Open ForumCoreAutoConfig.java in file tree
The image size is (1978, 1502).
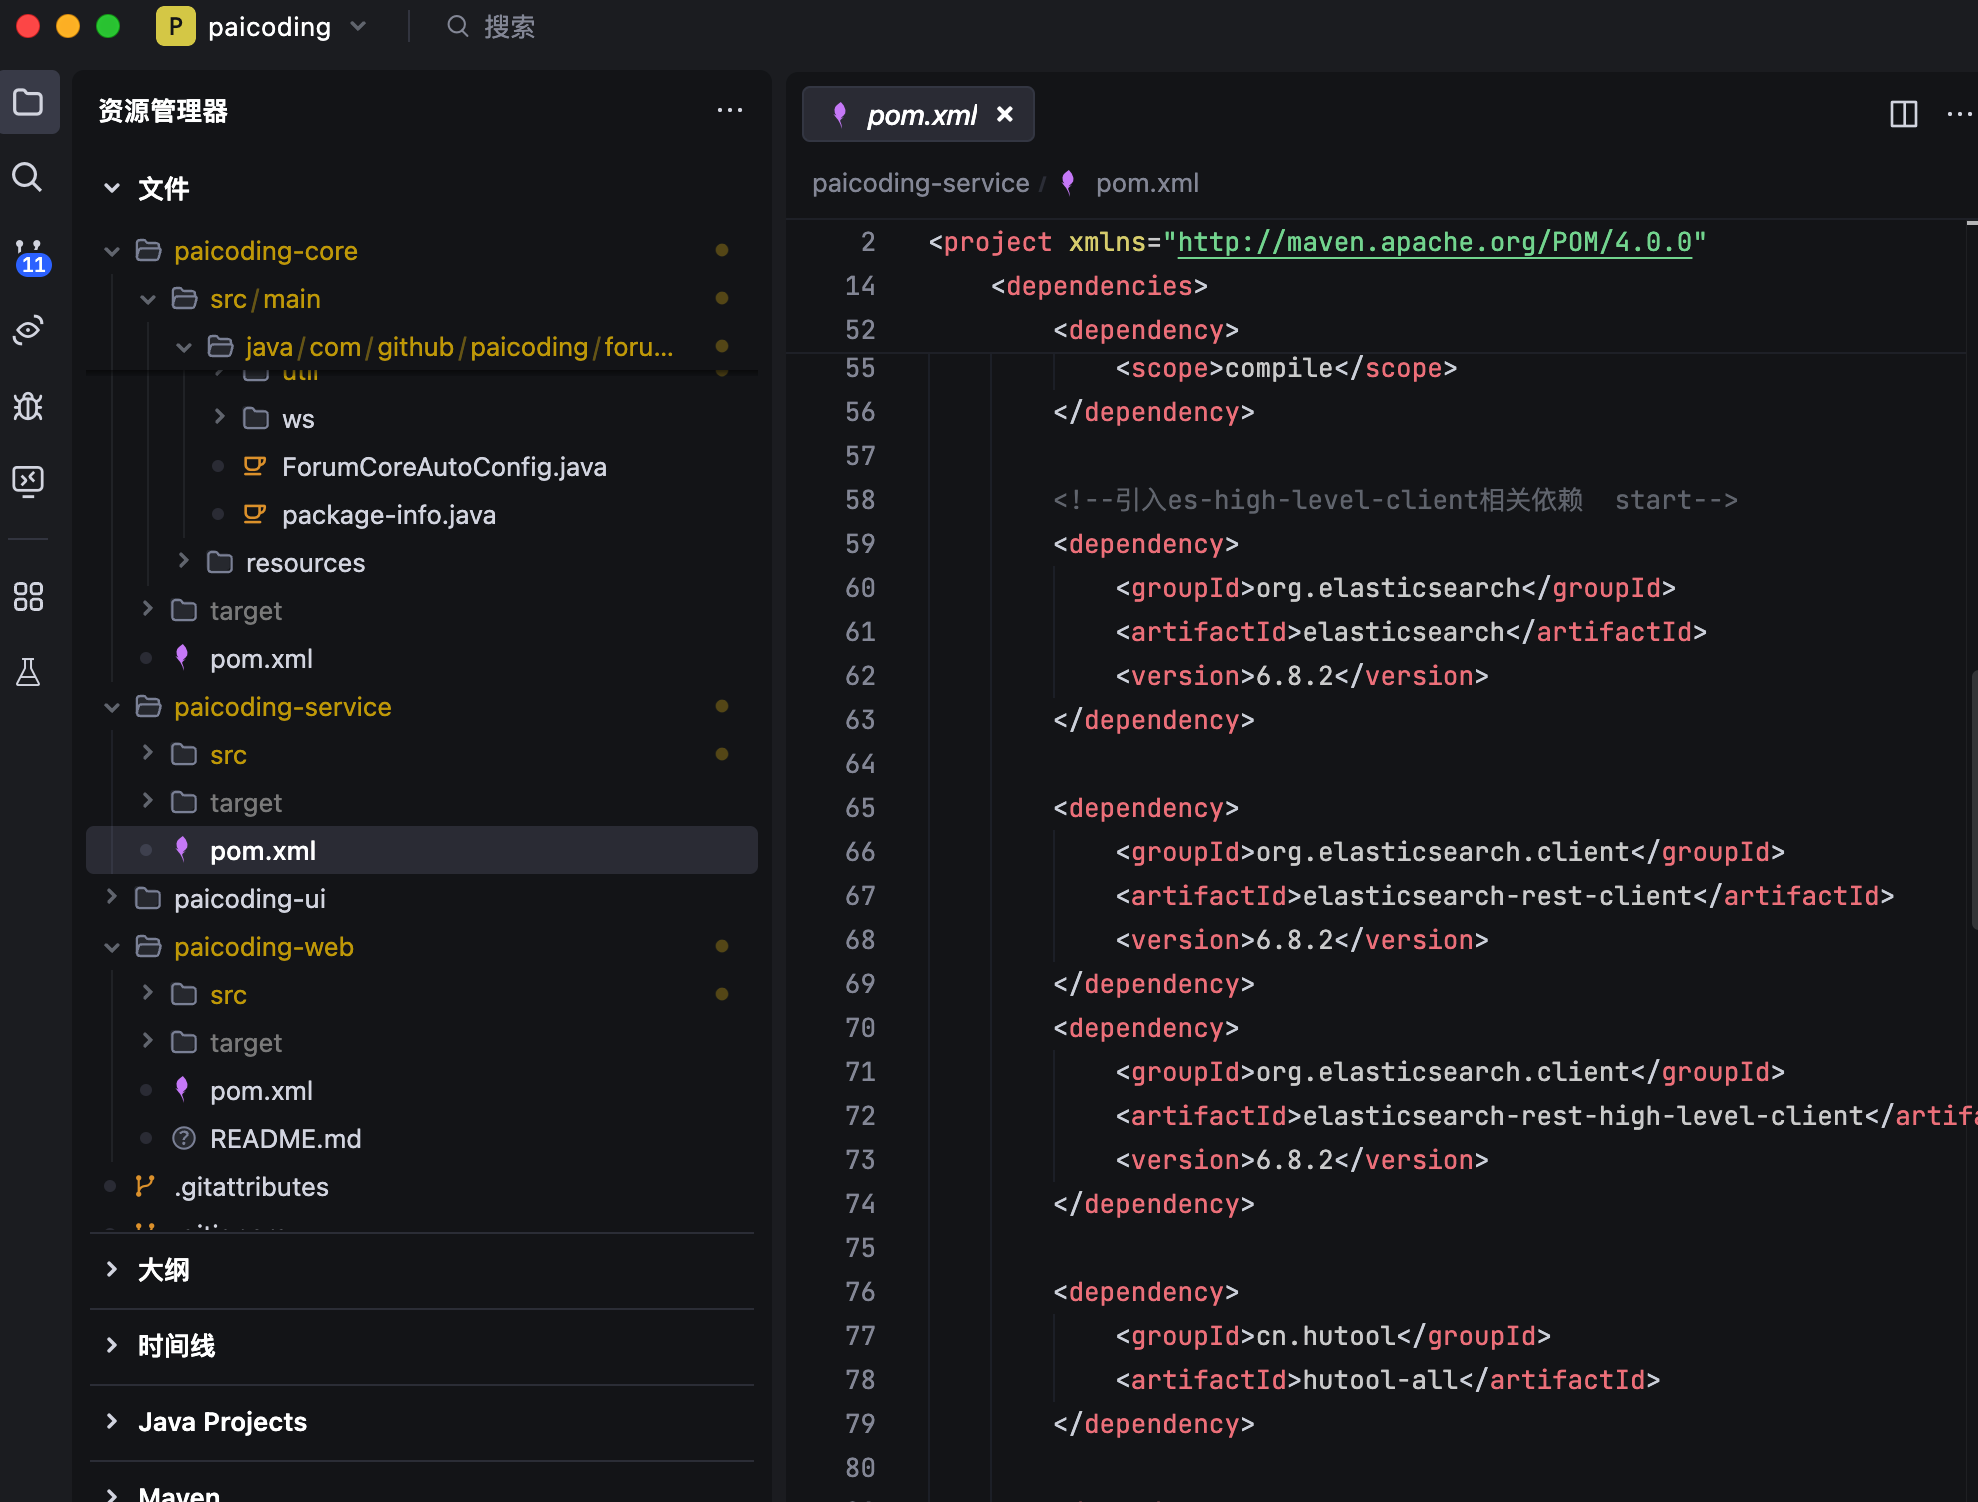click(x=443, y=467)
